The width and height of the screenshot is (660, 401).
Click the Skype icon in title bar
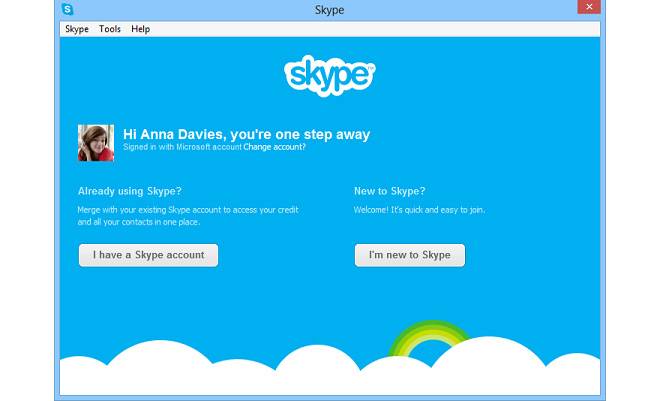(x=67, y=9)
